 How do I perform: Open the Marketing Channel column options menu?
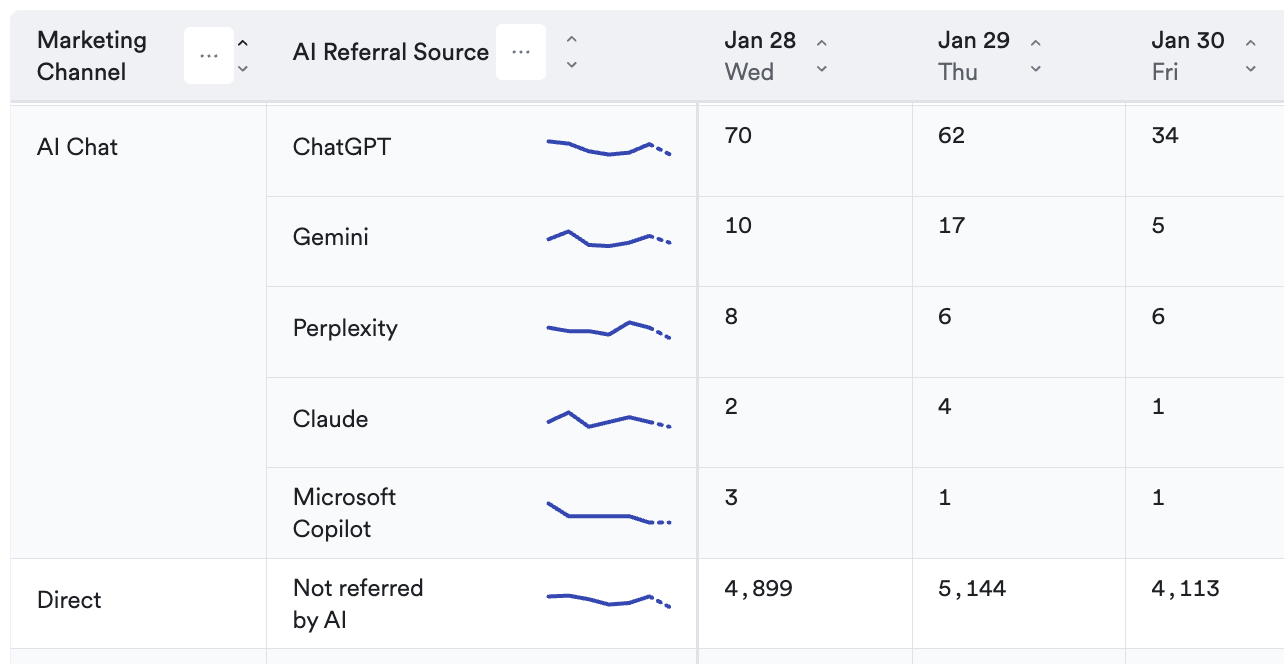click(x=209, y=56)
